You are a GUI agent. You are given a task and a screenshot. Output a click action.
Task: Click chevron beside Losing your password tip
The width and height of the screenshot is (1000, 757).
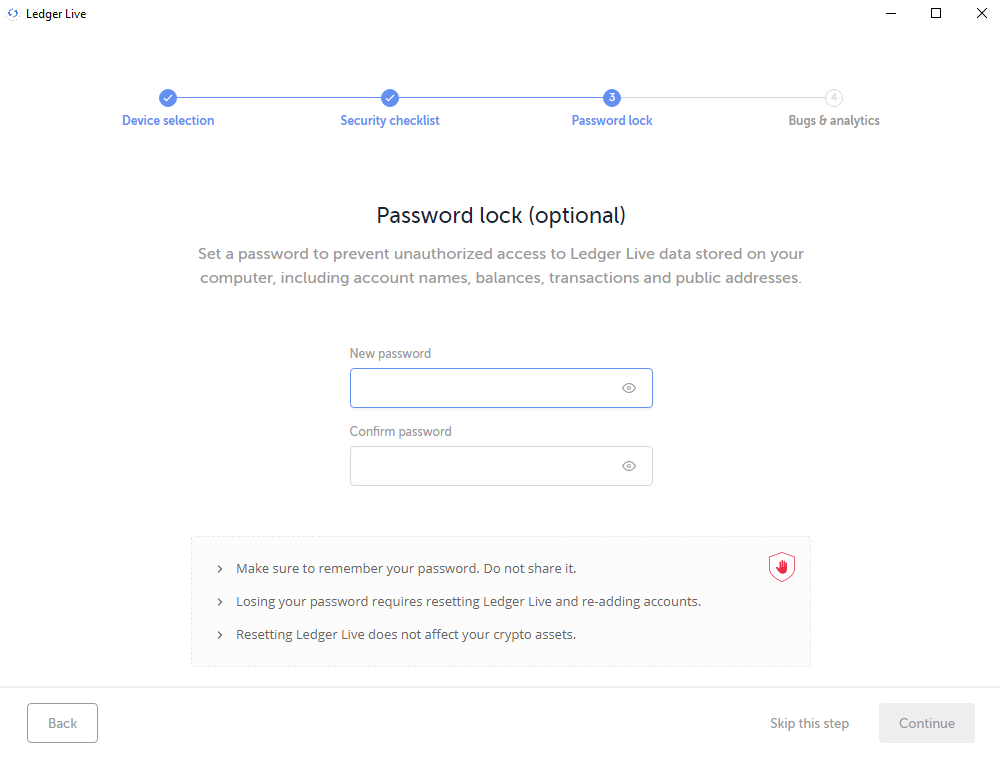tap(220, 601)
